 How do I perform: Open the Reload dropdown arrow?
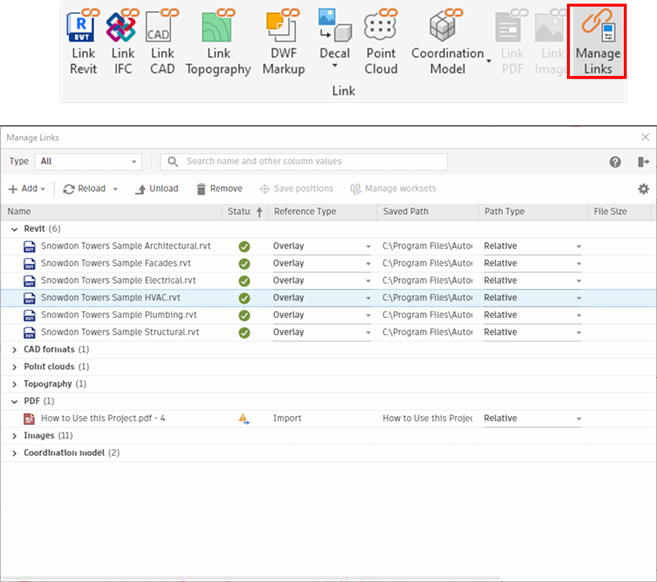(115, 189)
